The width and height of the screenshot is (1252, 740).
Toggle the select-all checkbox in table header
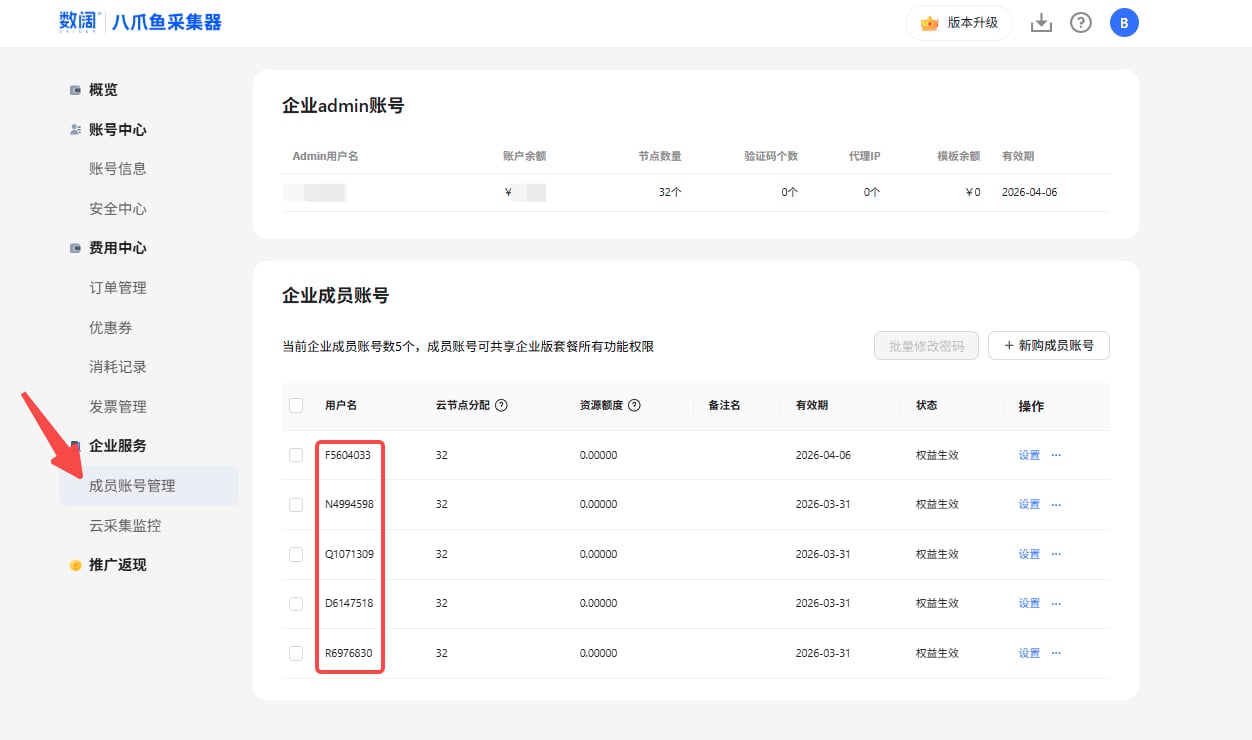(296, 406)
